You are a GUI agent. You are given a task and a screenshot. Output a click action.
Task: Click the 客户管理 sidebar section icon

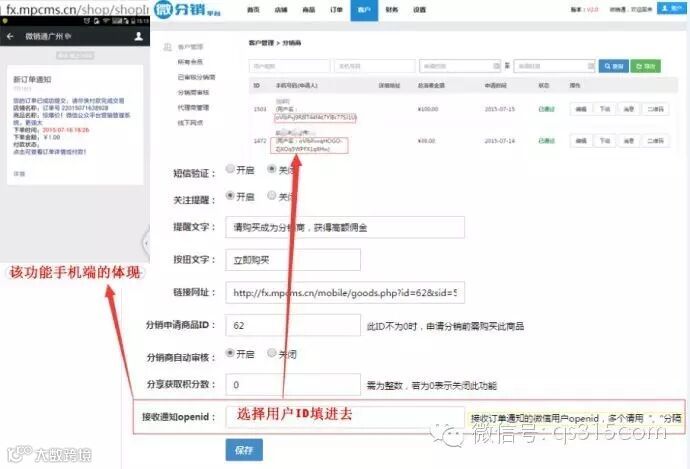click(x=167, y=47)
